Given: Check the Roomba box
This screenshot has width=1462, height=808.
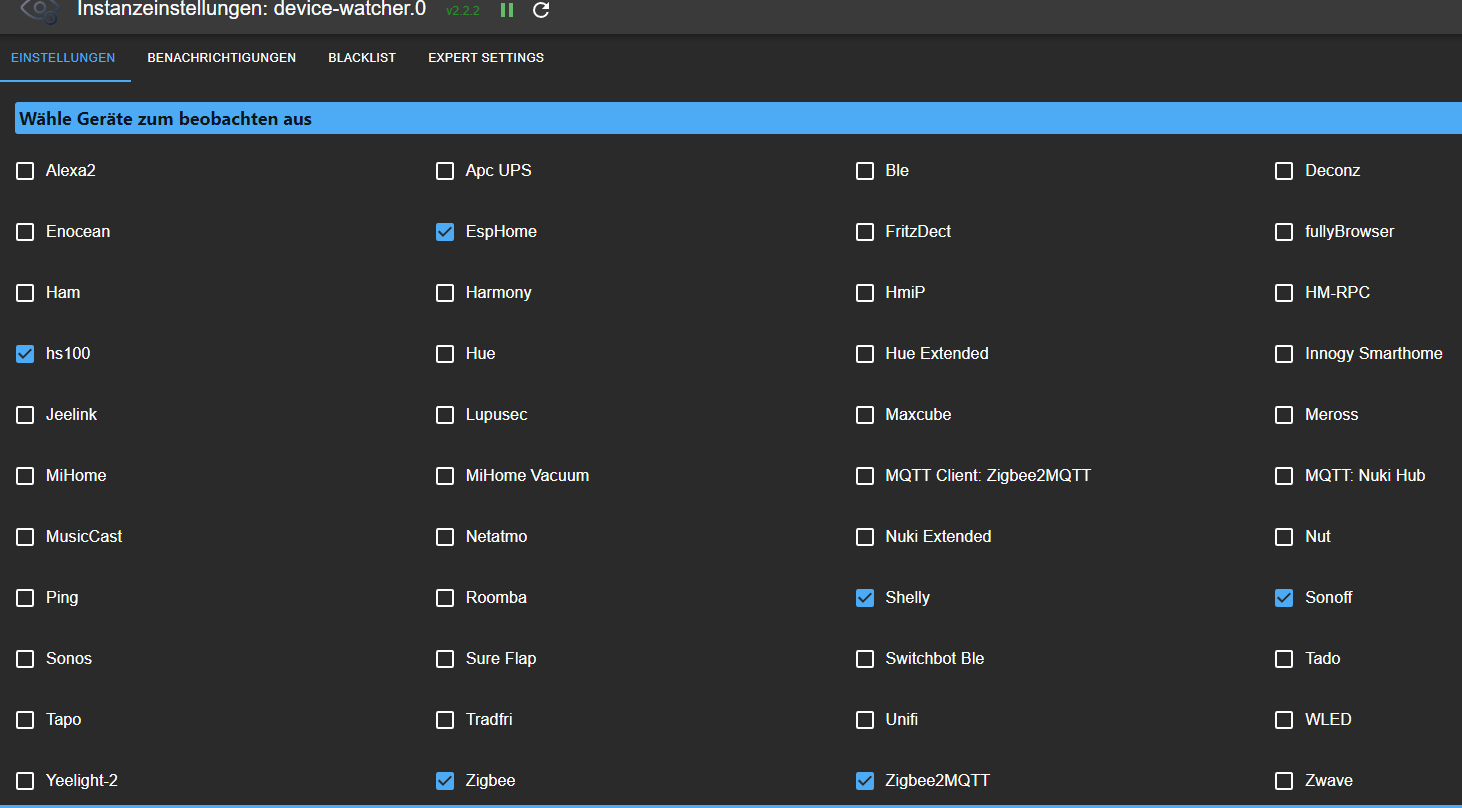Looking at the screenshot, I should coord(445,598).
